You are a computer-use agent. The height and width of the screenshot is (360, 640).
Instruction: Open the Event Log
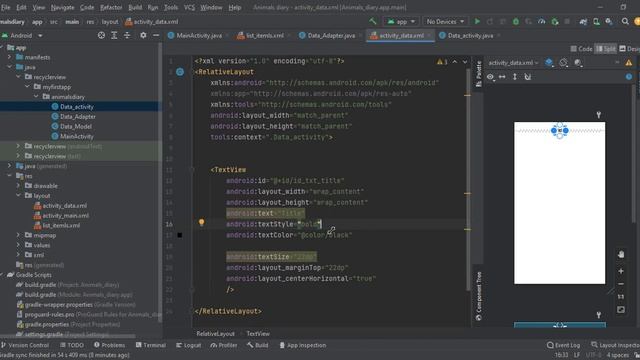(563, 345)
